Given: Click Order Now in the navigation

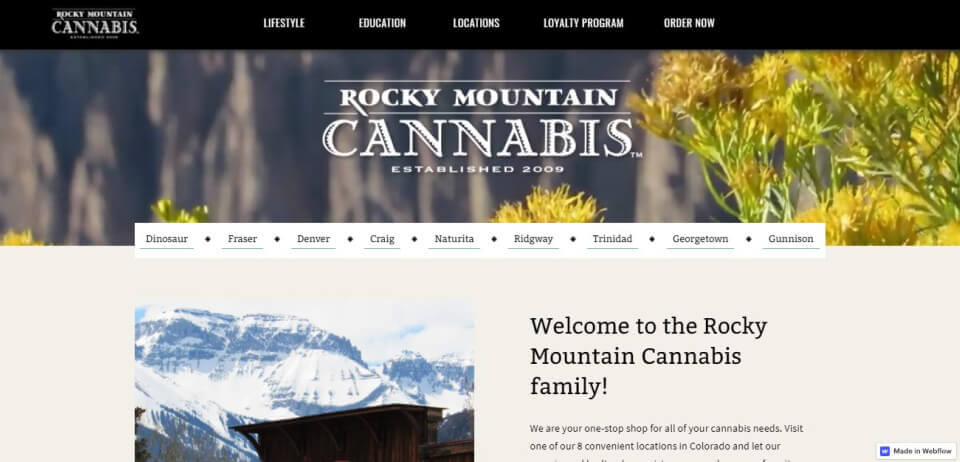Looking at the screenshot, I should coord(689,23).
